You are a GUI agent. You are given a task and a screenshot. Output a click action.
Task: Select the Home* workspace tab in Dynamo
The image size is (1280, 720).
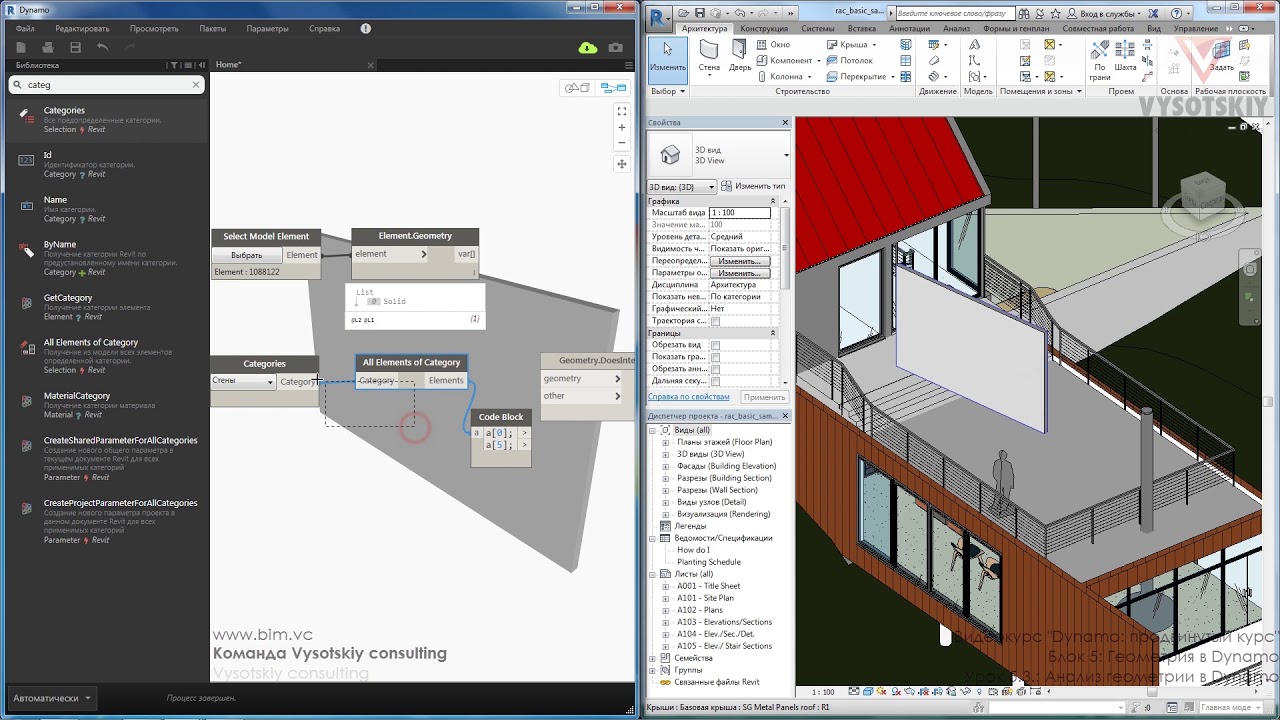coord(228,65)
